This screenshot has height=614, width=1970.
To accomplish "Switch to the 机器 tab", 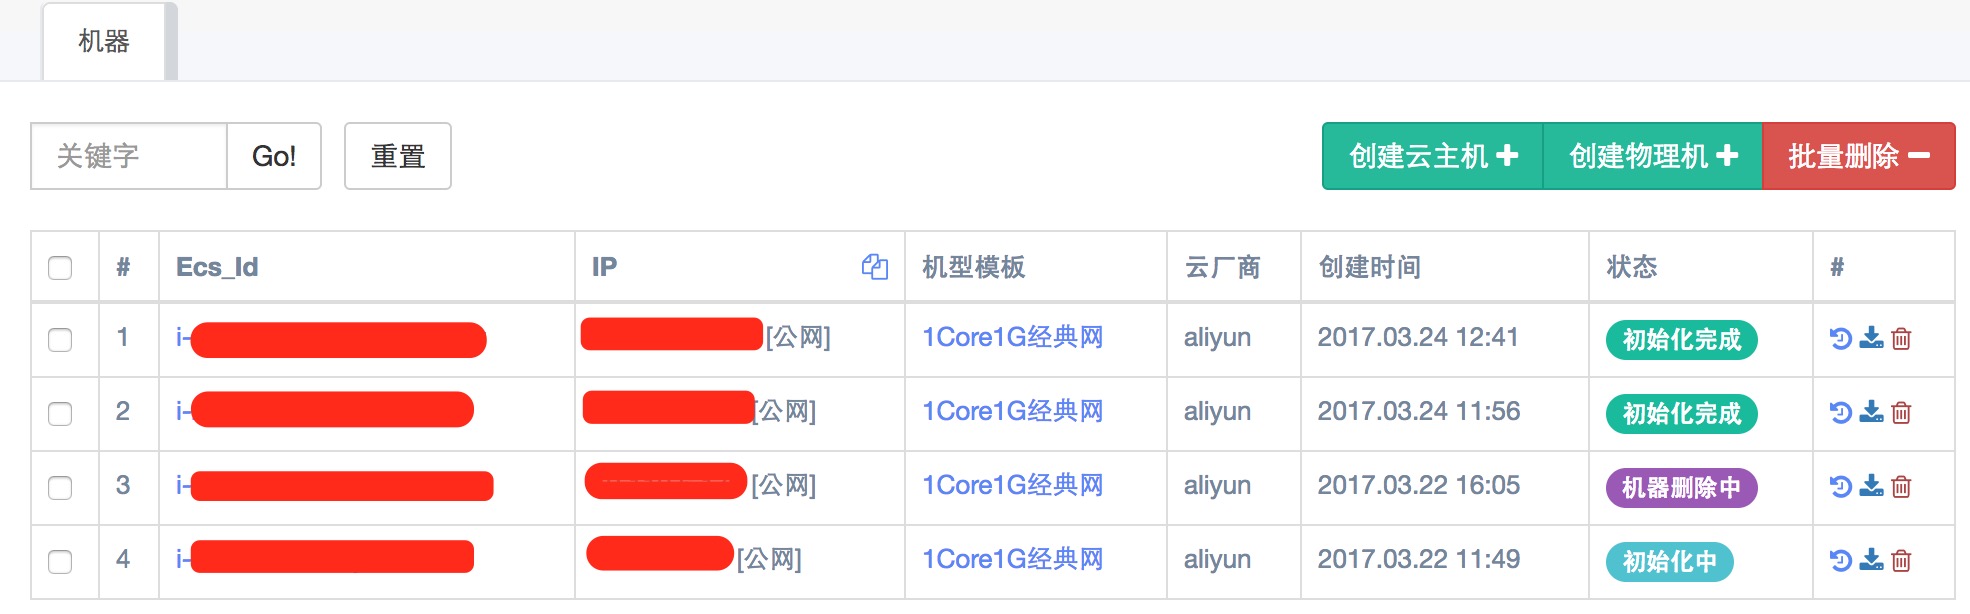I will (104, 42).
